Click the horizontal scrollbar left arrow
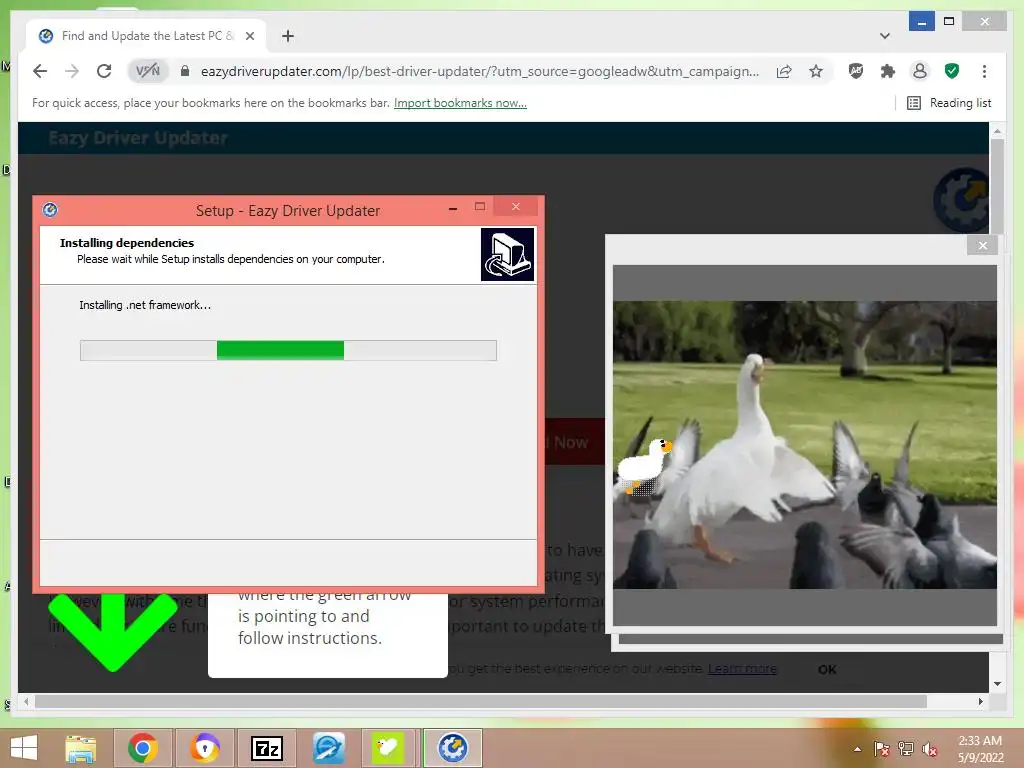The height and width of the screenshot is (768, 1024). (x=26, y=701)
